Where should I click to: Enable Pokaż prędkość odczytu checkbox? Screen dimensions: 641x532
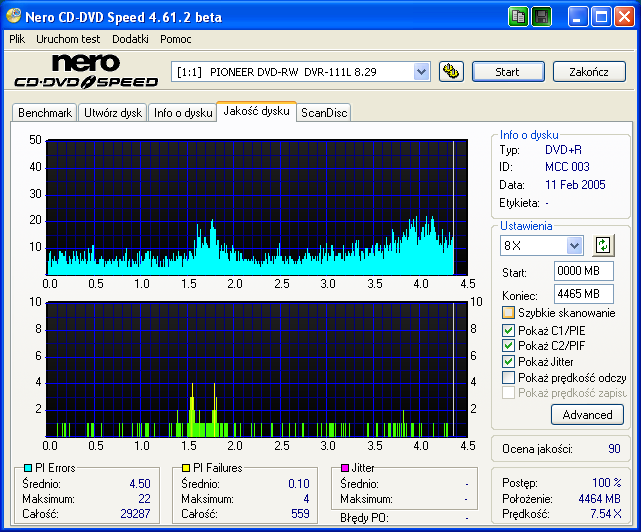[508, 377]
